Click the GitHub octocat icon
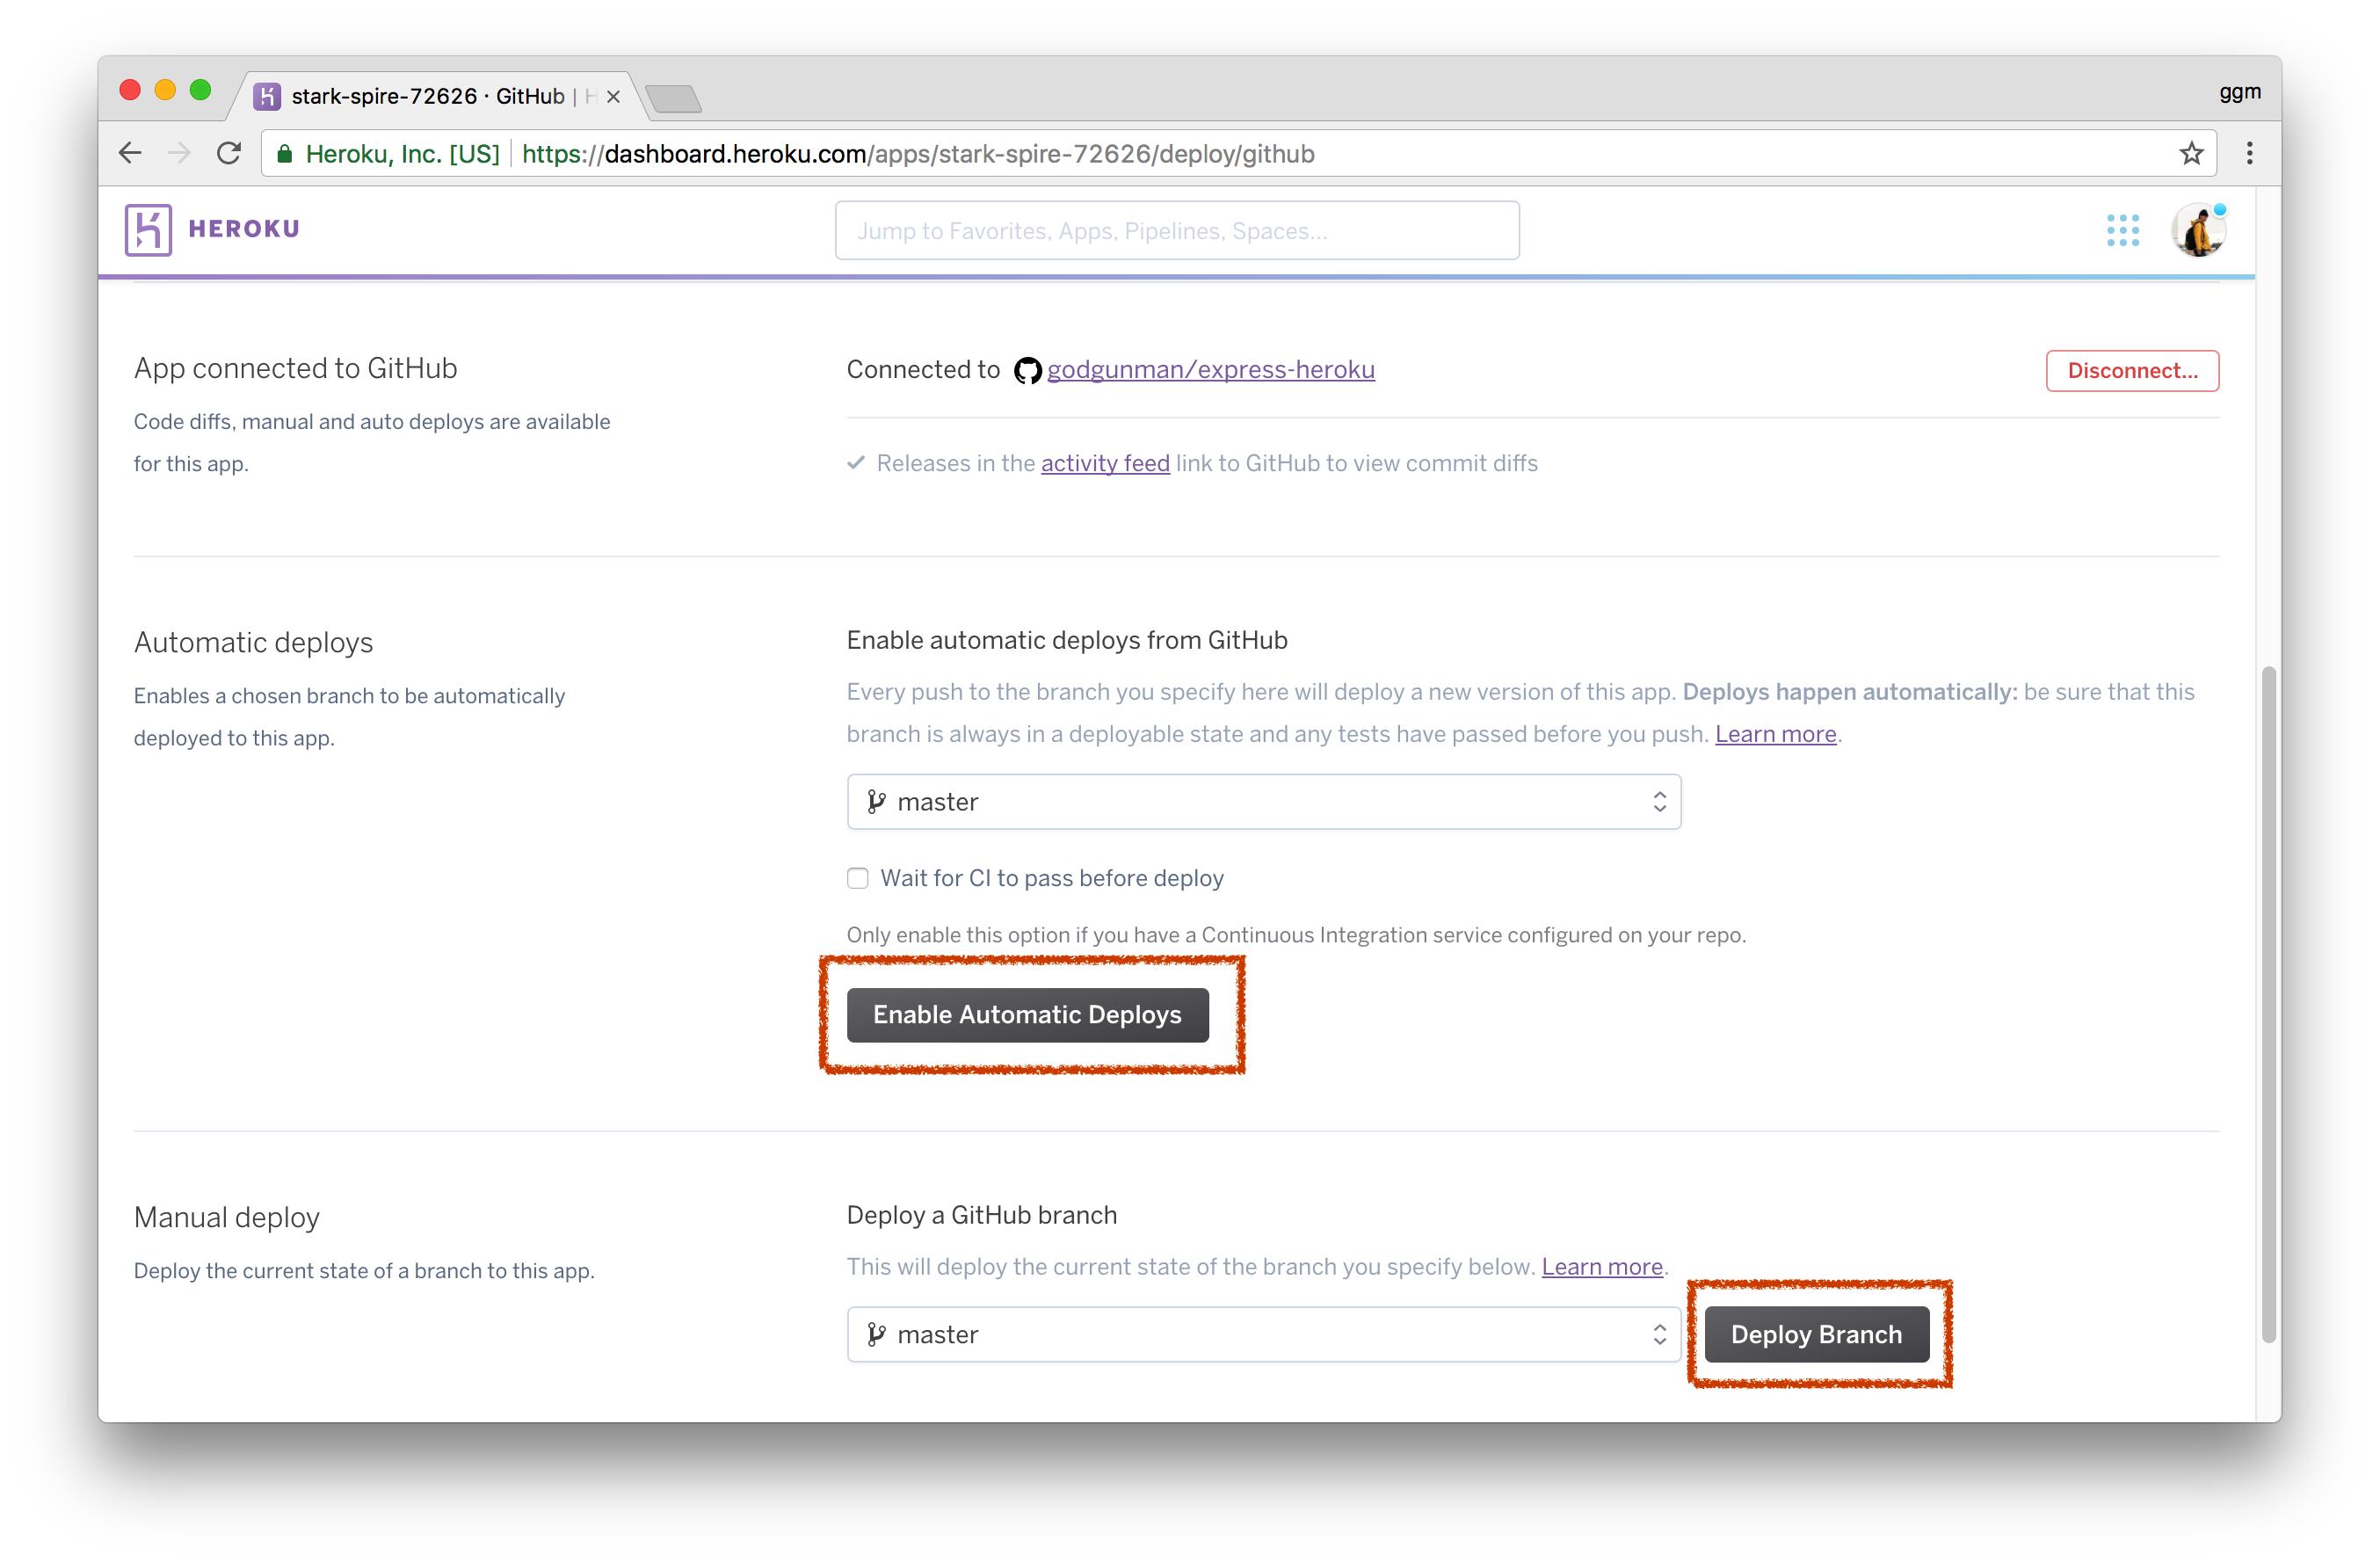 (1027, 371)
